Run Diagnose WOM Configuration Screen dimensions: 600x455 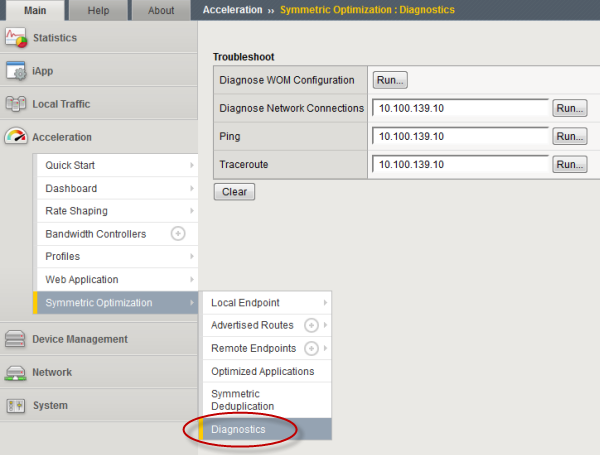(390, 80)
